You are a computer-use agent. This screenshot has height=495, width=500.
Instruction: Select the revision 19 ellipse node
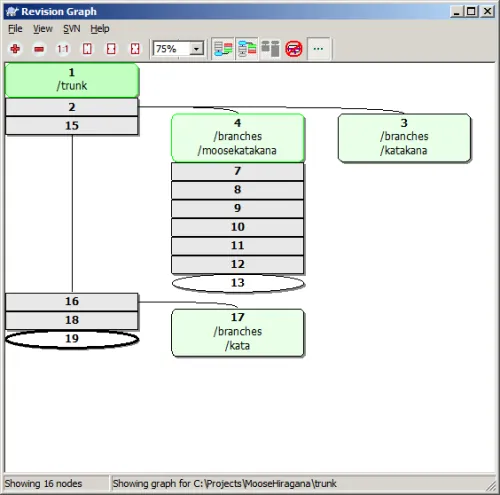pos(72,339)
